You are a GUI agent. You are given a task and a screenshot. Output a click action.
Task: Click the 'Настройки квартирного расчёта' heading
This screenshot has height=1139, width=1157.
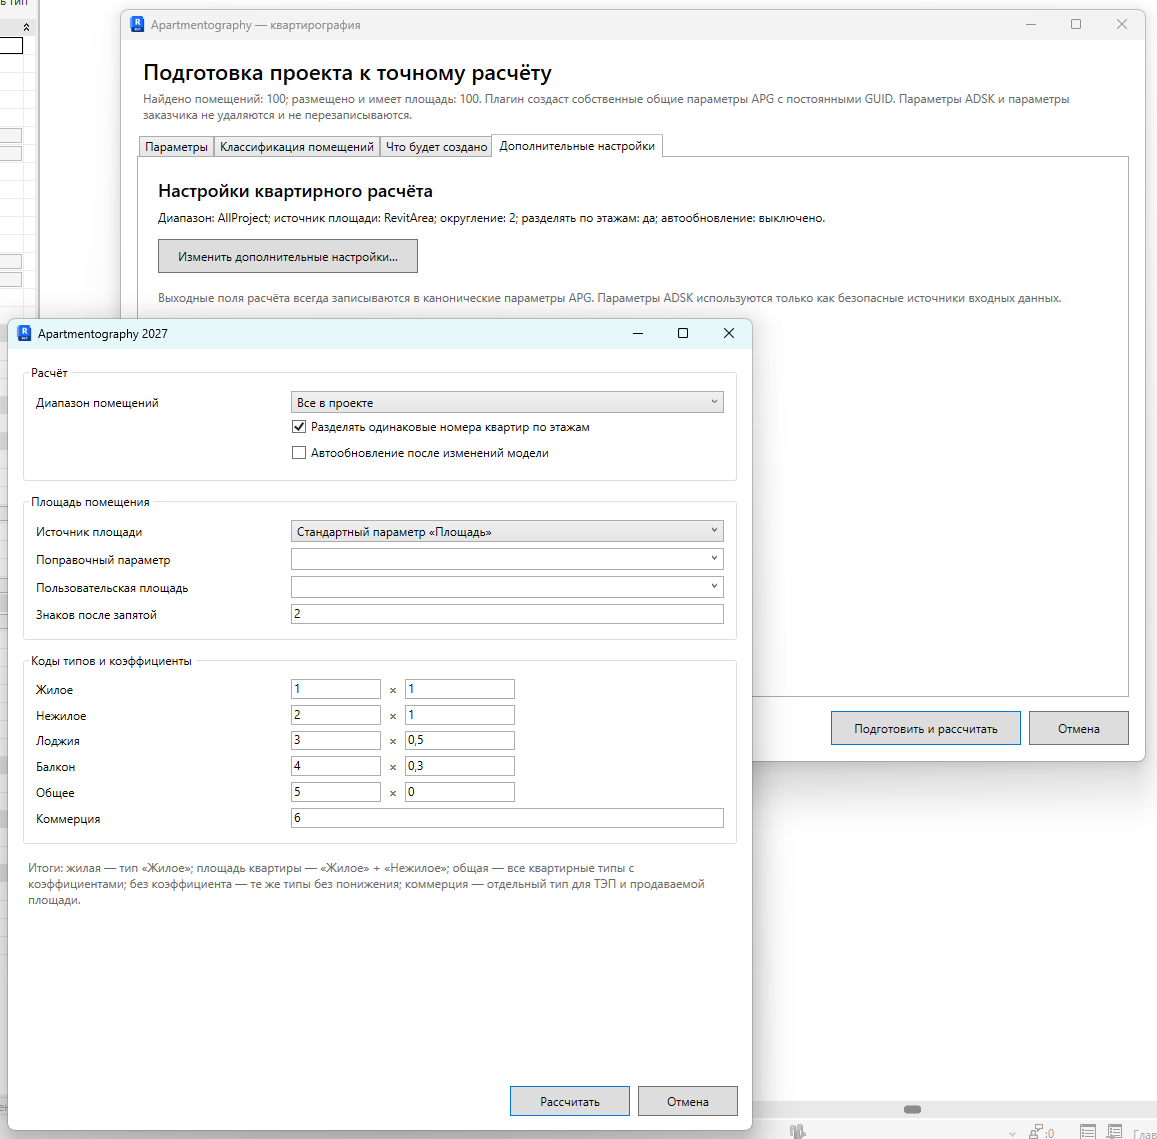(295, 191)
